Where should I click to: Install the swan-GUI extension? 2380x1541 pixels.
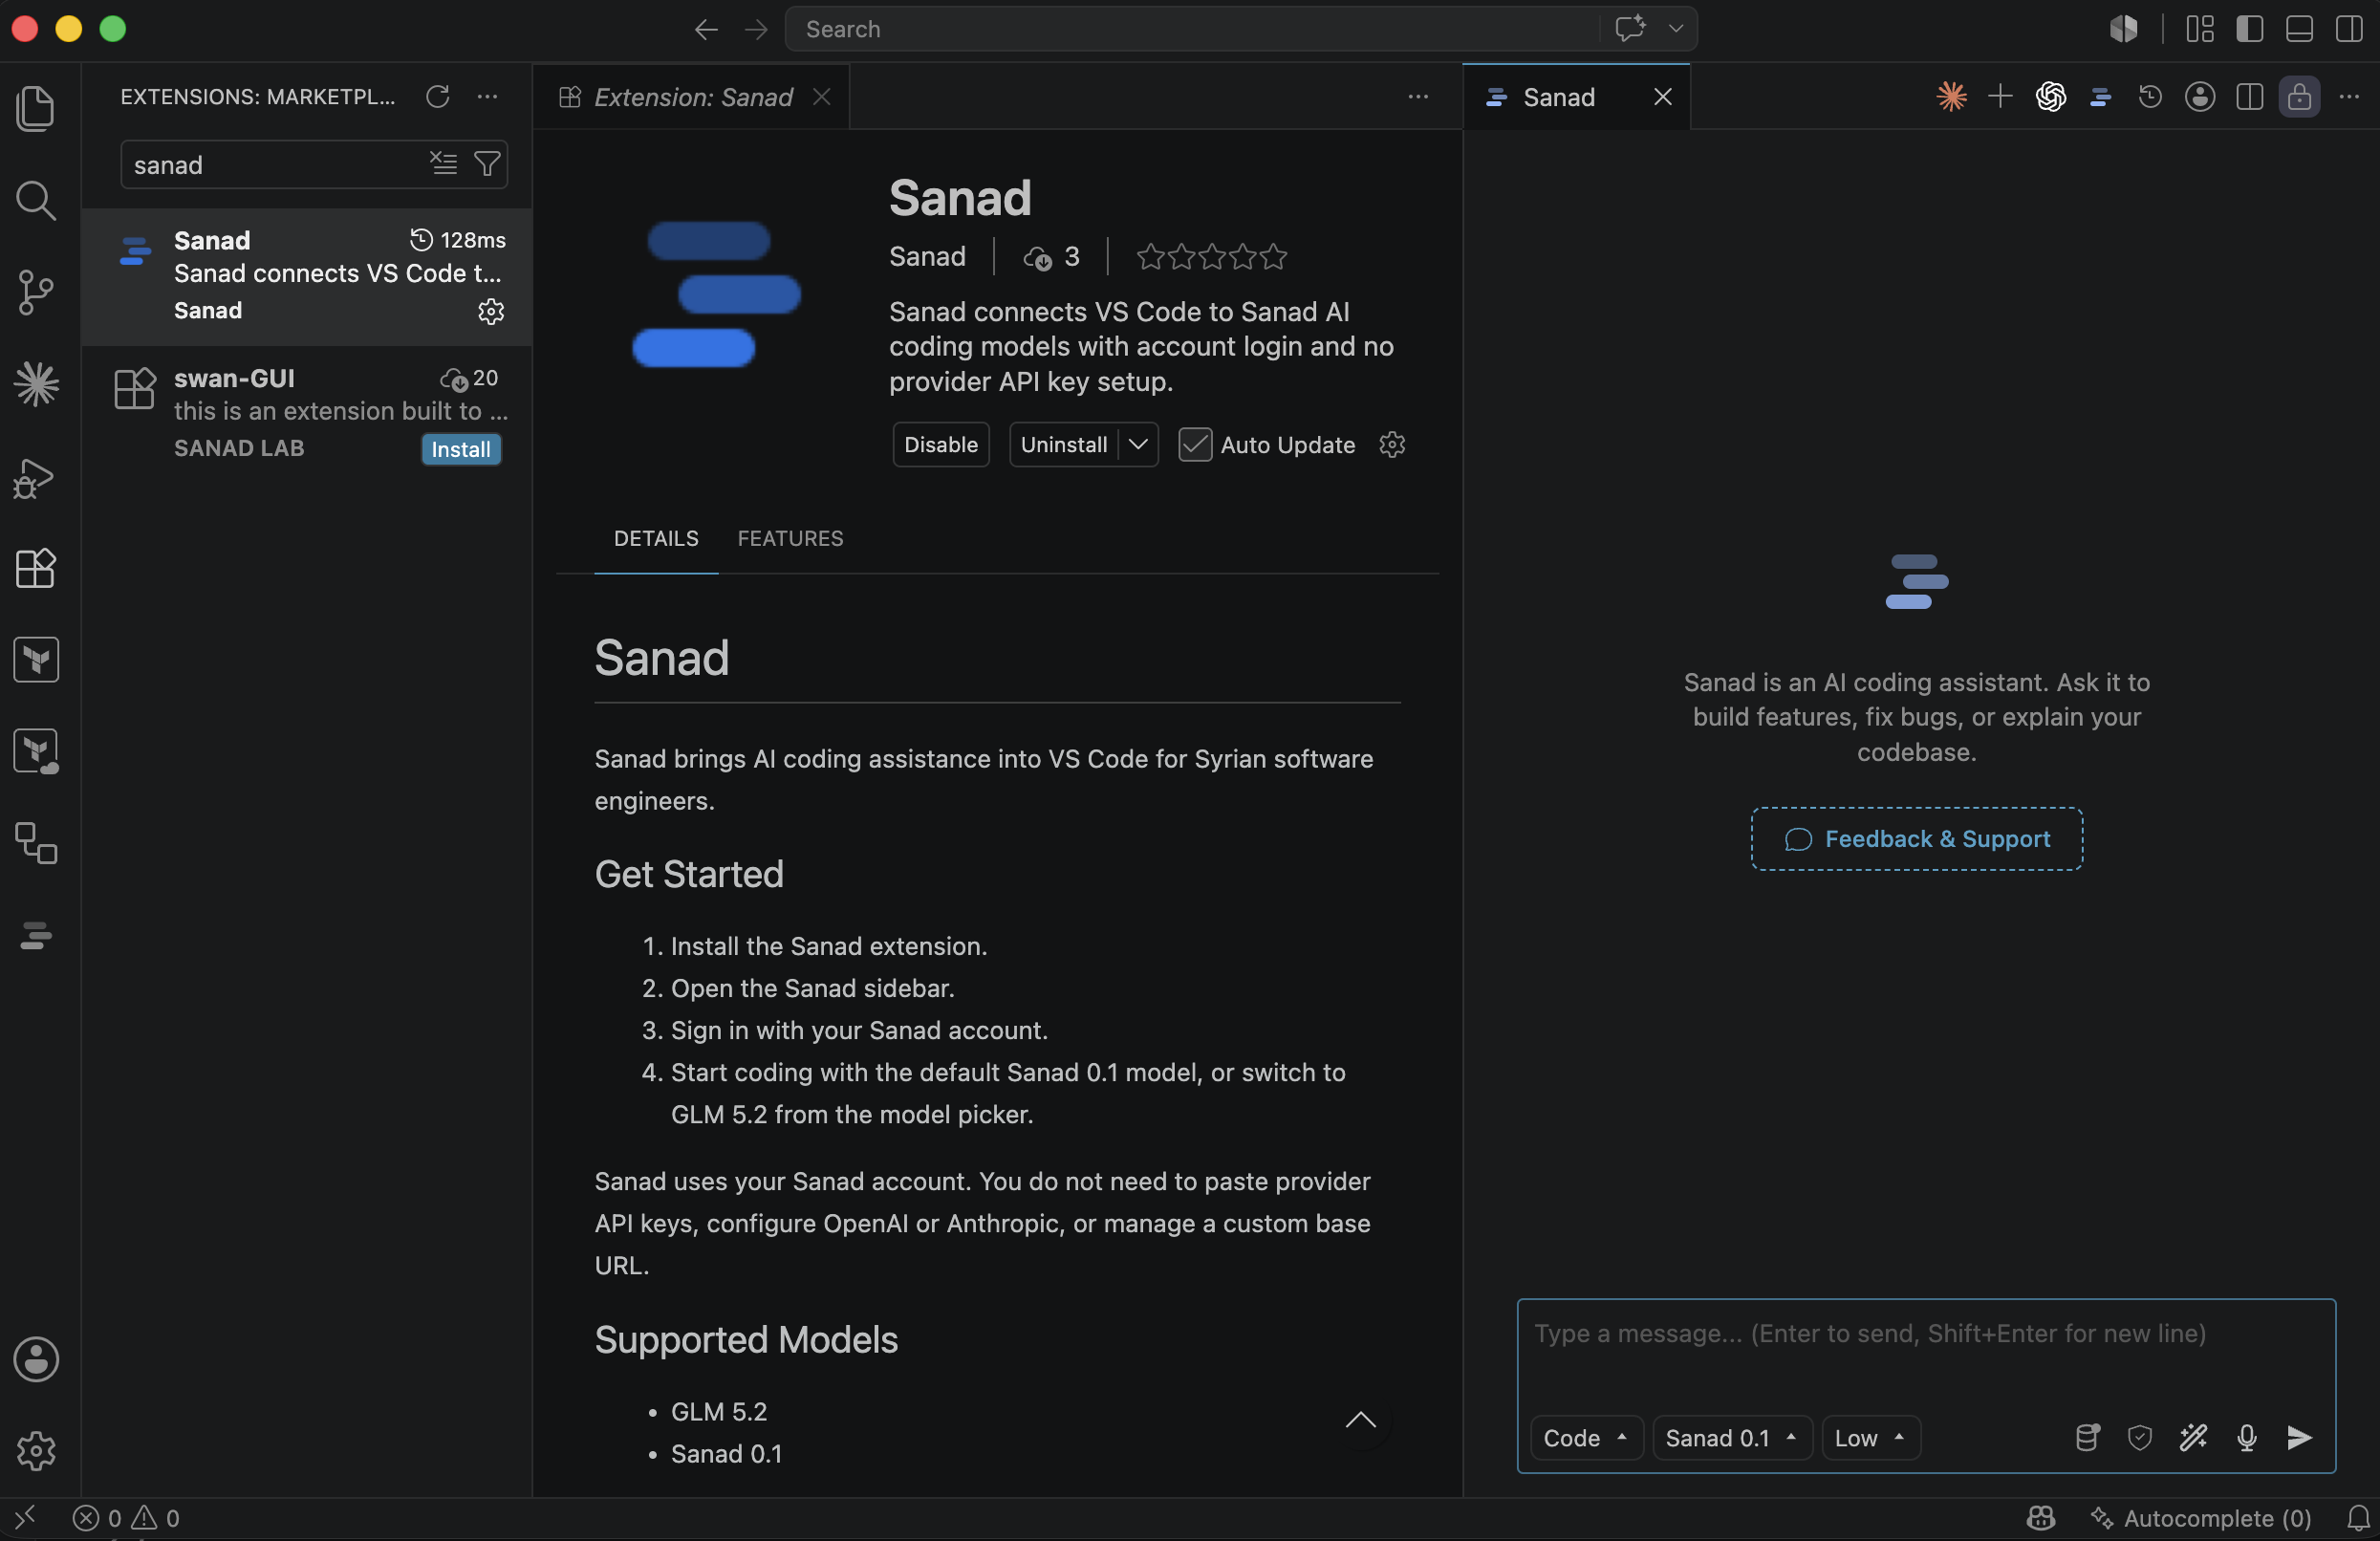coord(461,449)
